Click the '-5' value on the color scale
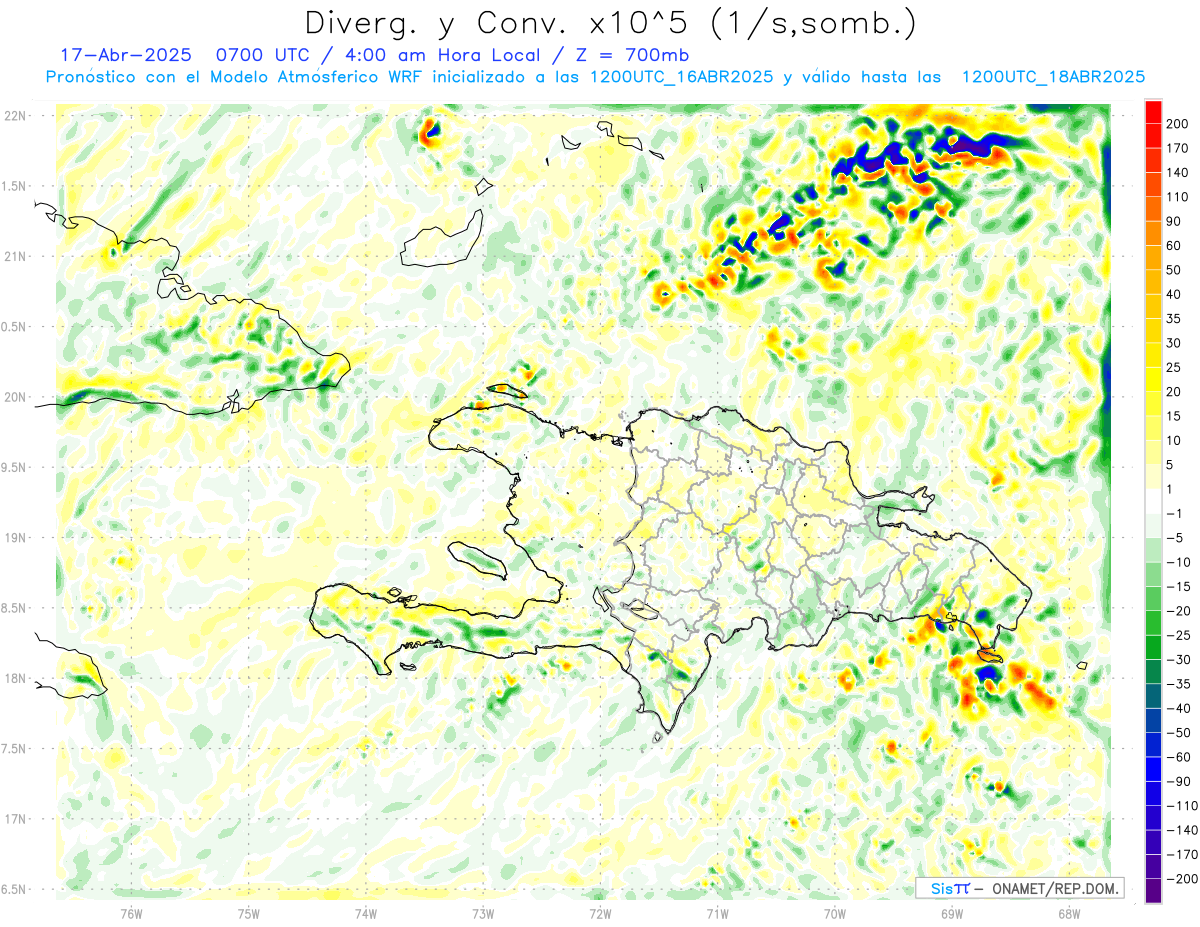1200x927 pixels. 1175,537
